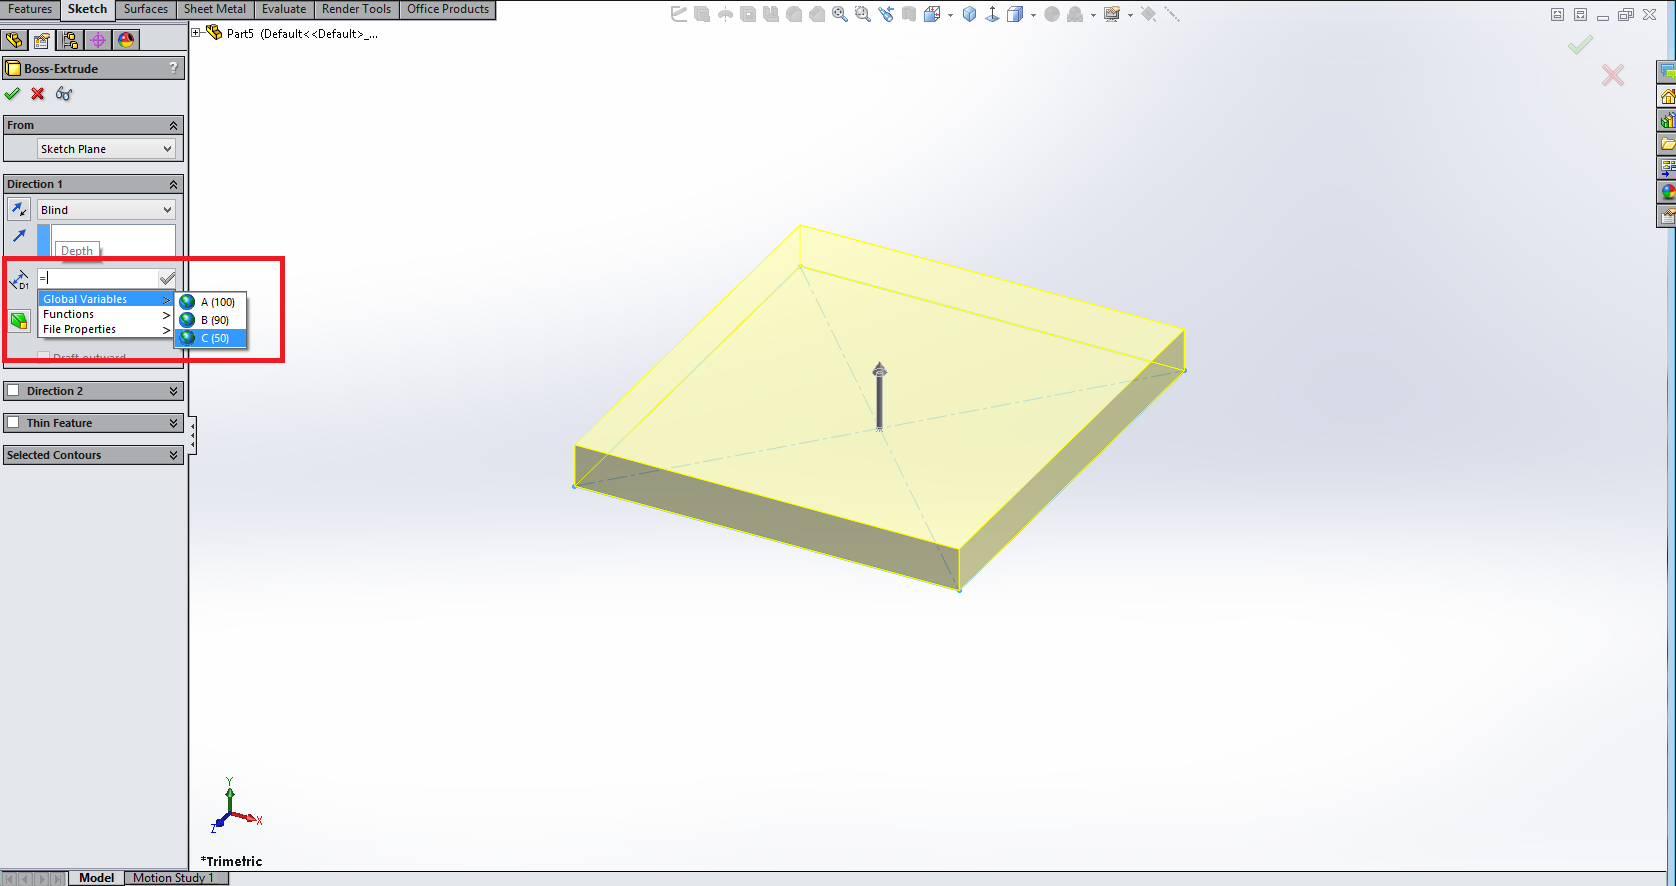Open Design Library books task pane
Screen dimensions: 1676x886
[x=1667, y=120]
